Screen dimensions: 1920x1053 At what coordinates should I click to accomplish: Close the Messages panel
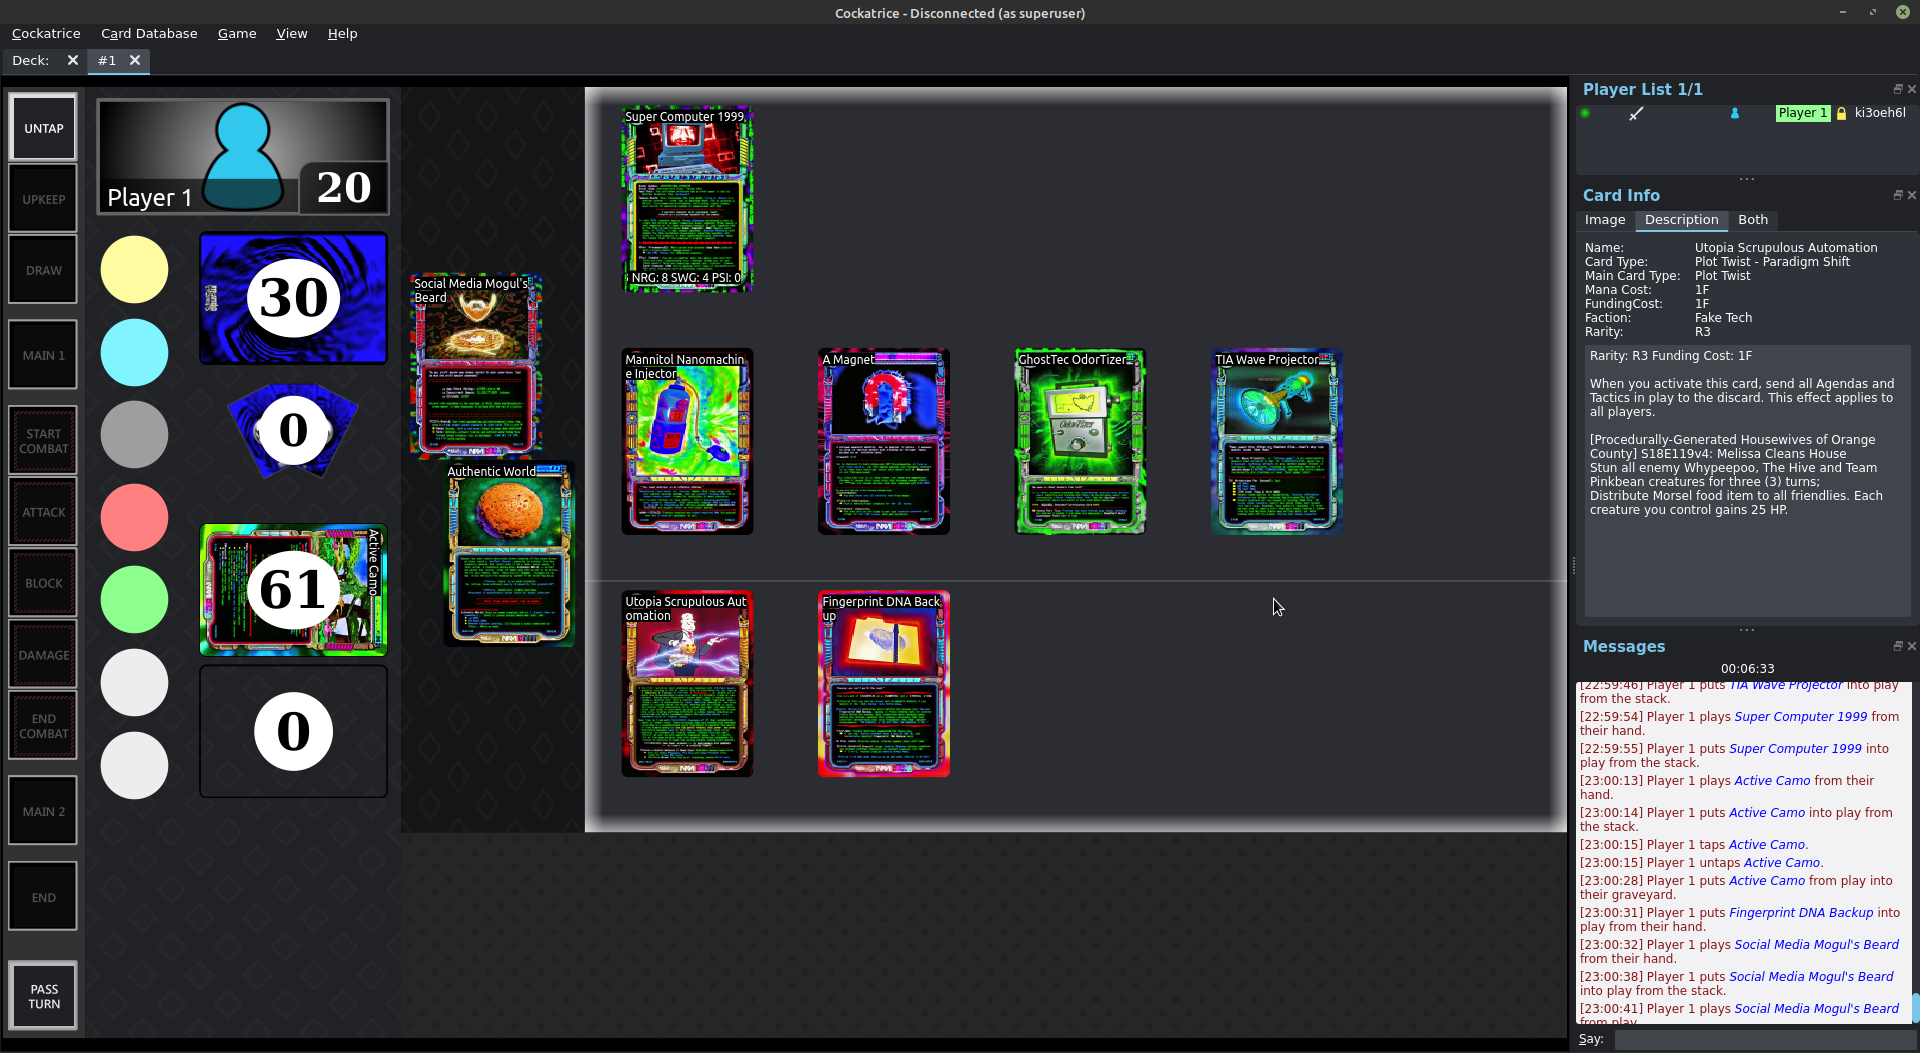point(1911,646)
